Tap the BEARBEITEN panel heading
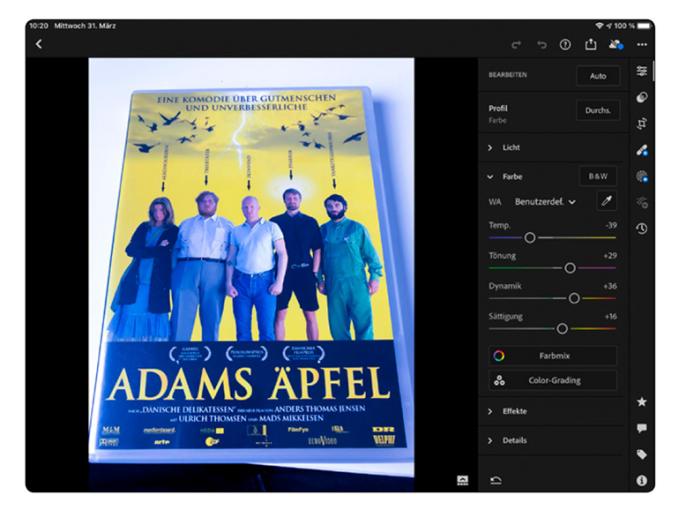Image resolution: width=679 pixels, height=510 pixels. coord(508,75)
